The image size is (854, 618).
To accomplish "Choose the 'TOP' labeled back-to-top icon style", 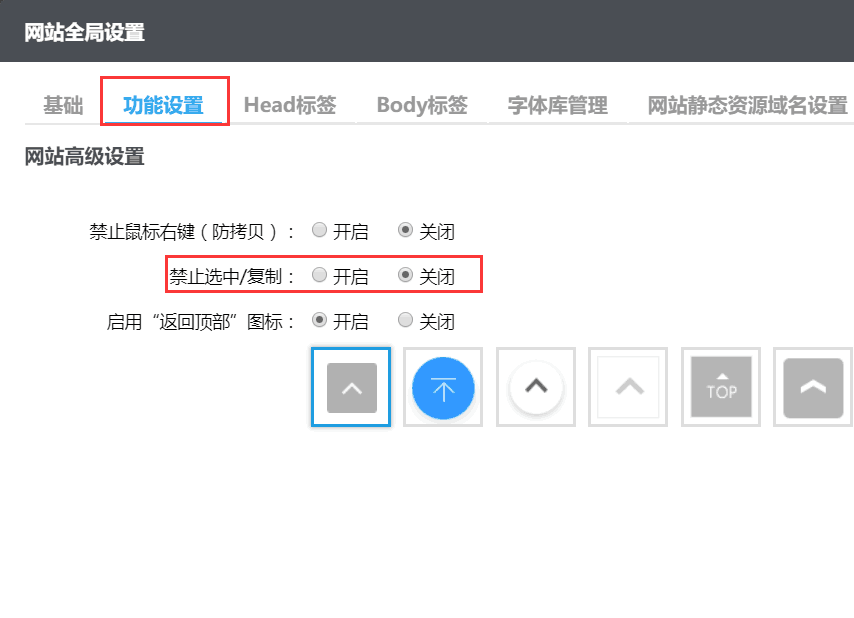I will click(x=720, y=387).
